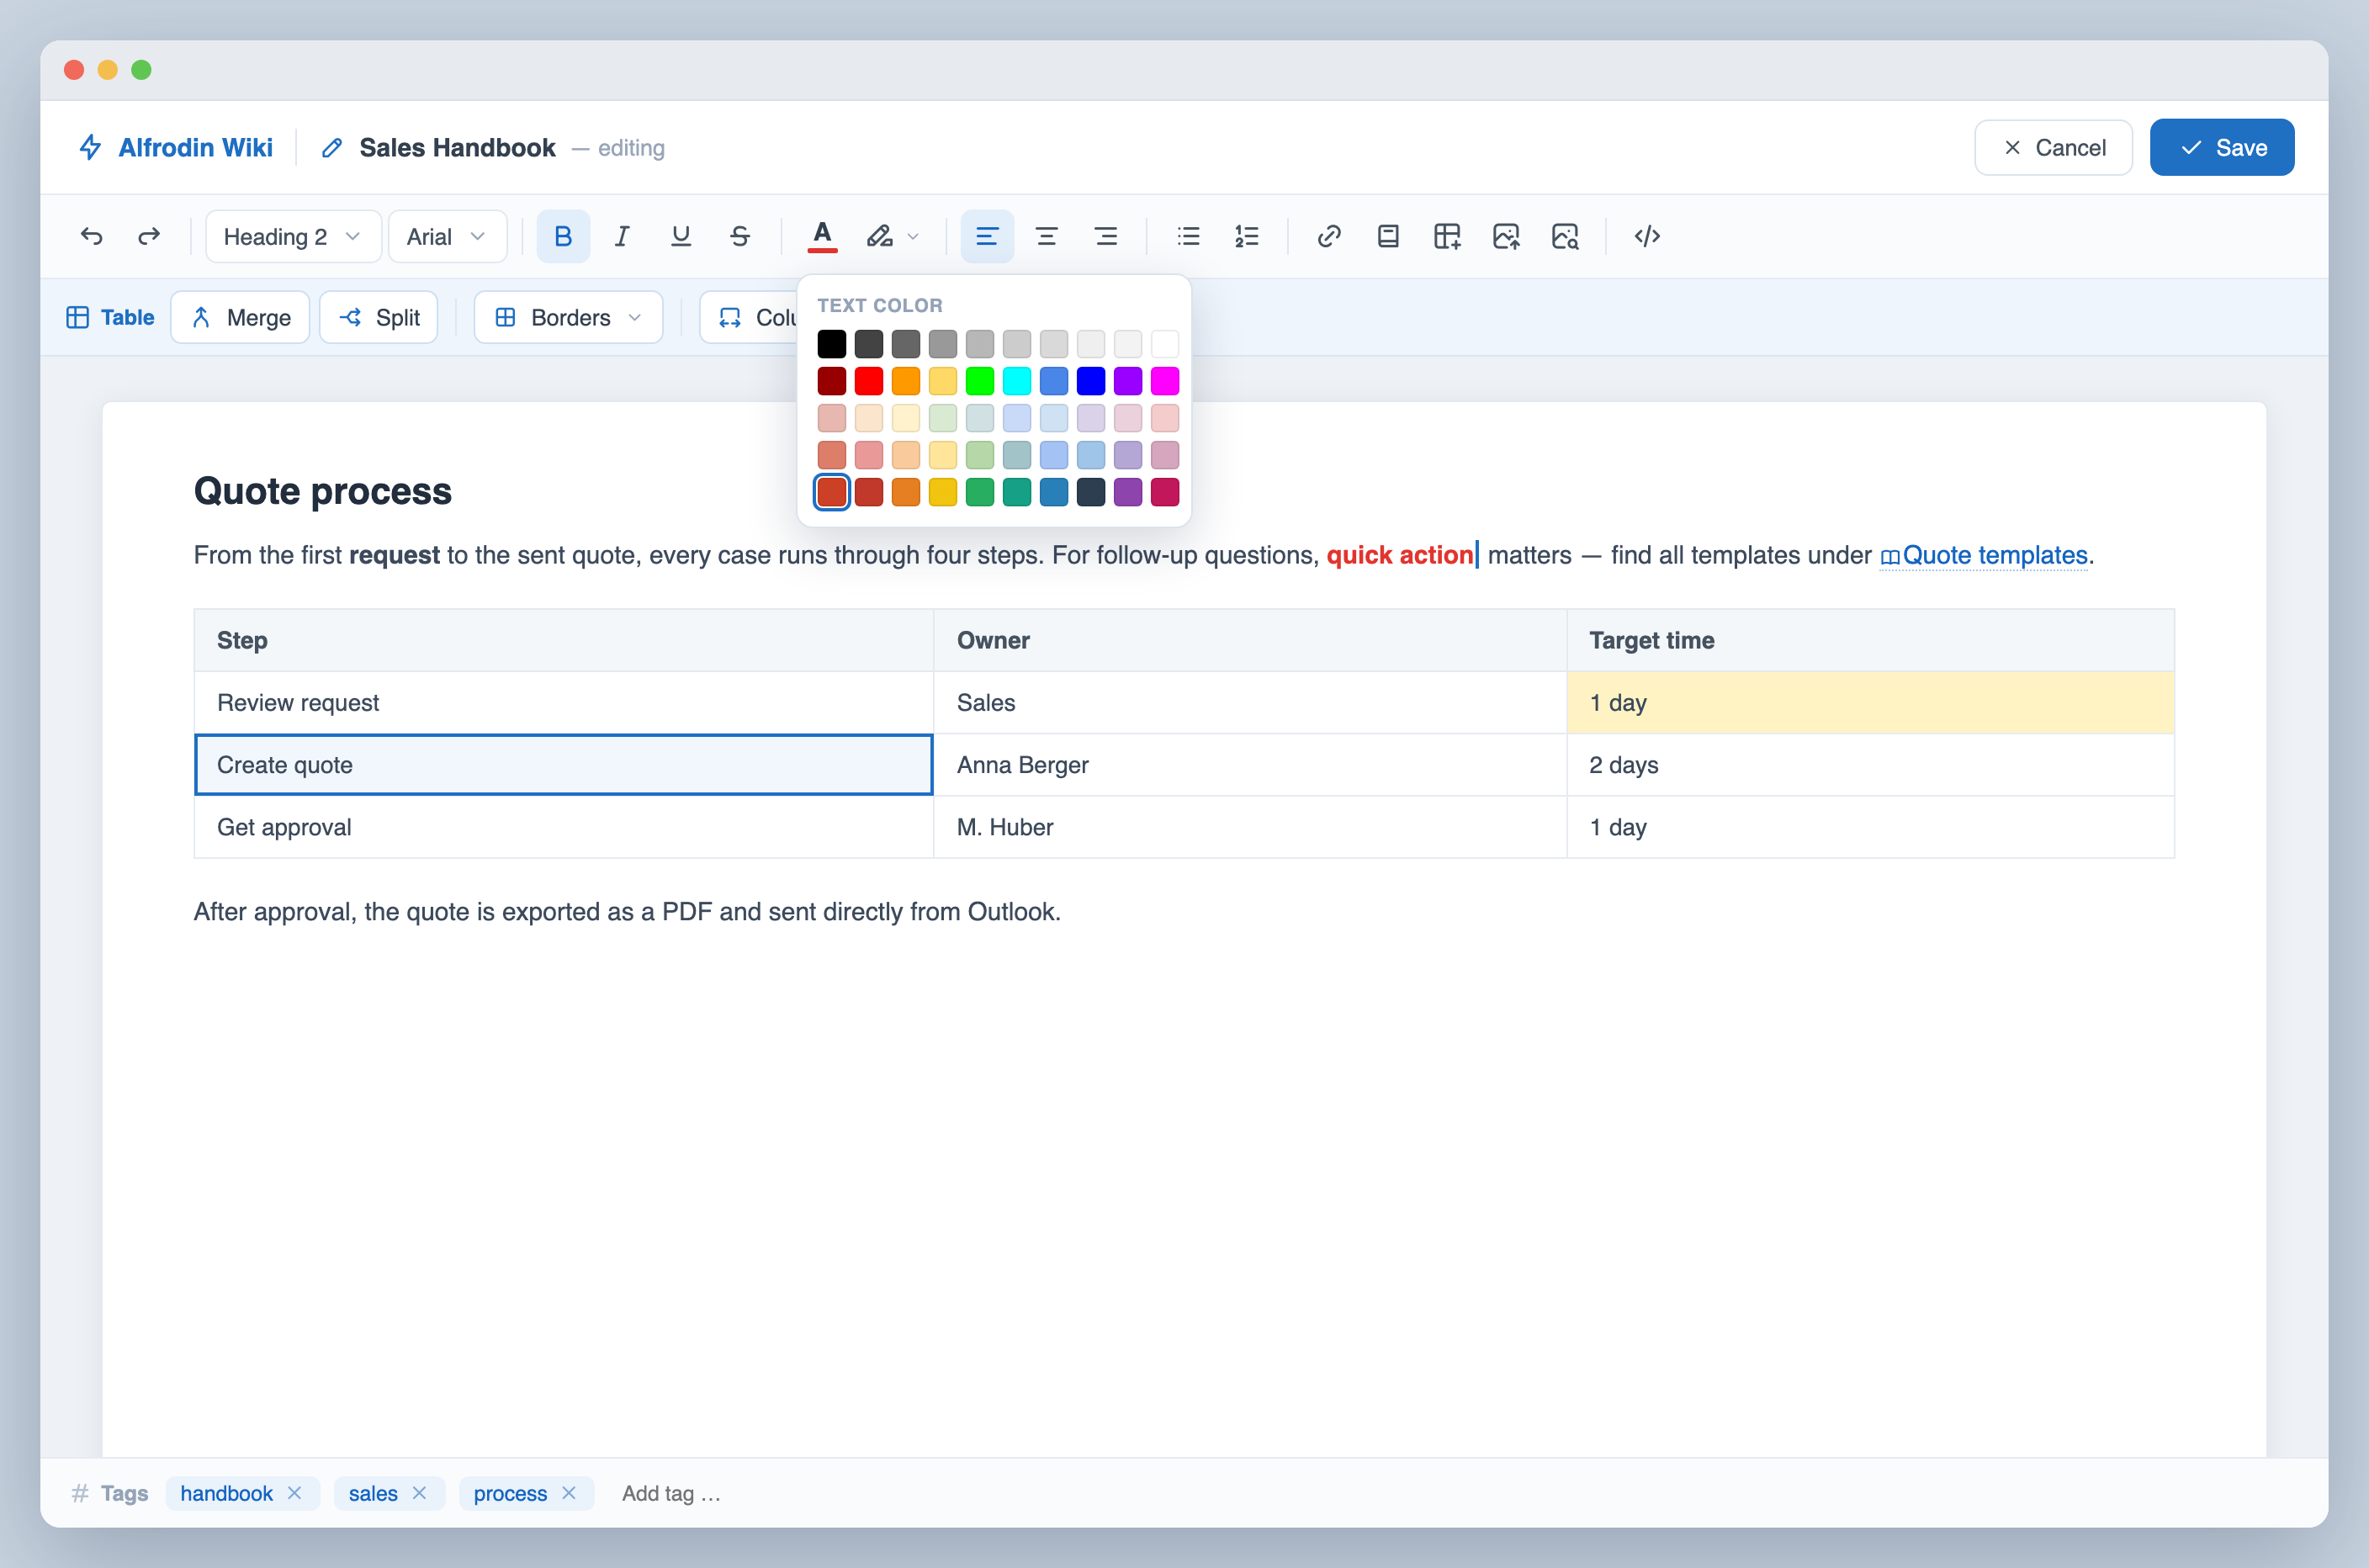Select the magenta color swatch
2369x1568 pixels.
point(1164,381)
